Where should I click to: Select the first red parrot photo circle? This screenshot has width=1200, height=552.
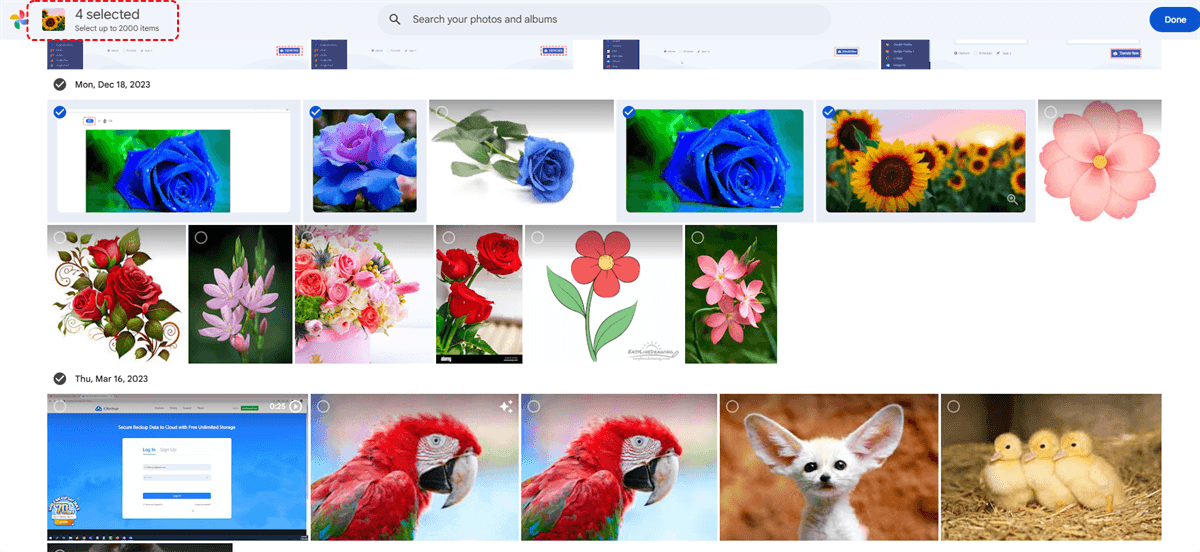323,406
